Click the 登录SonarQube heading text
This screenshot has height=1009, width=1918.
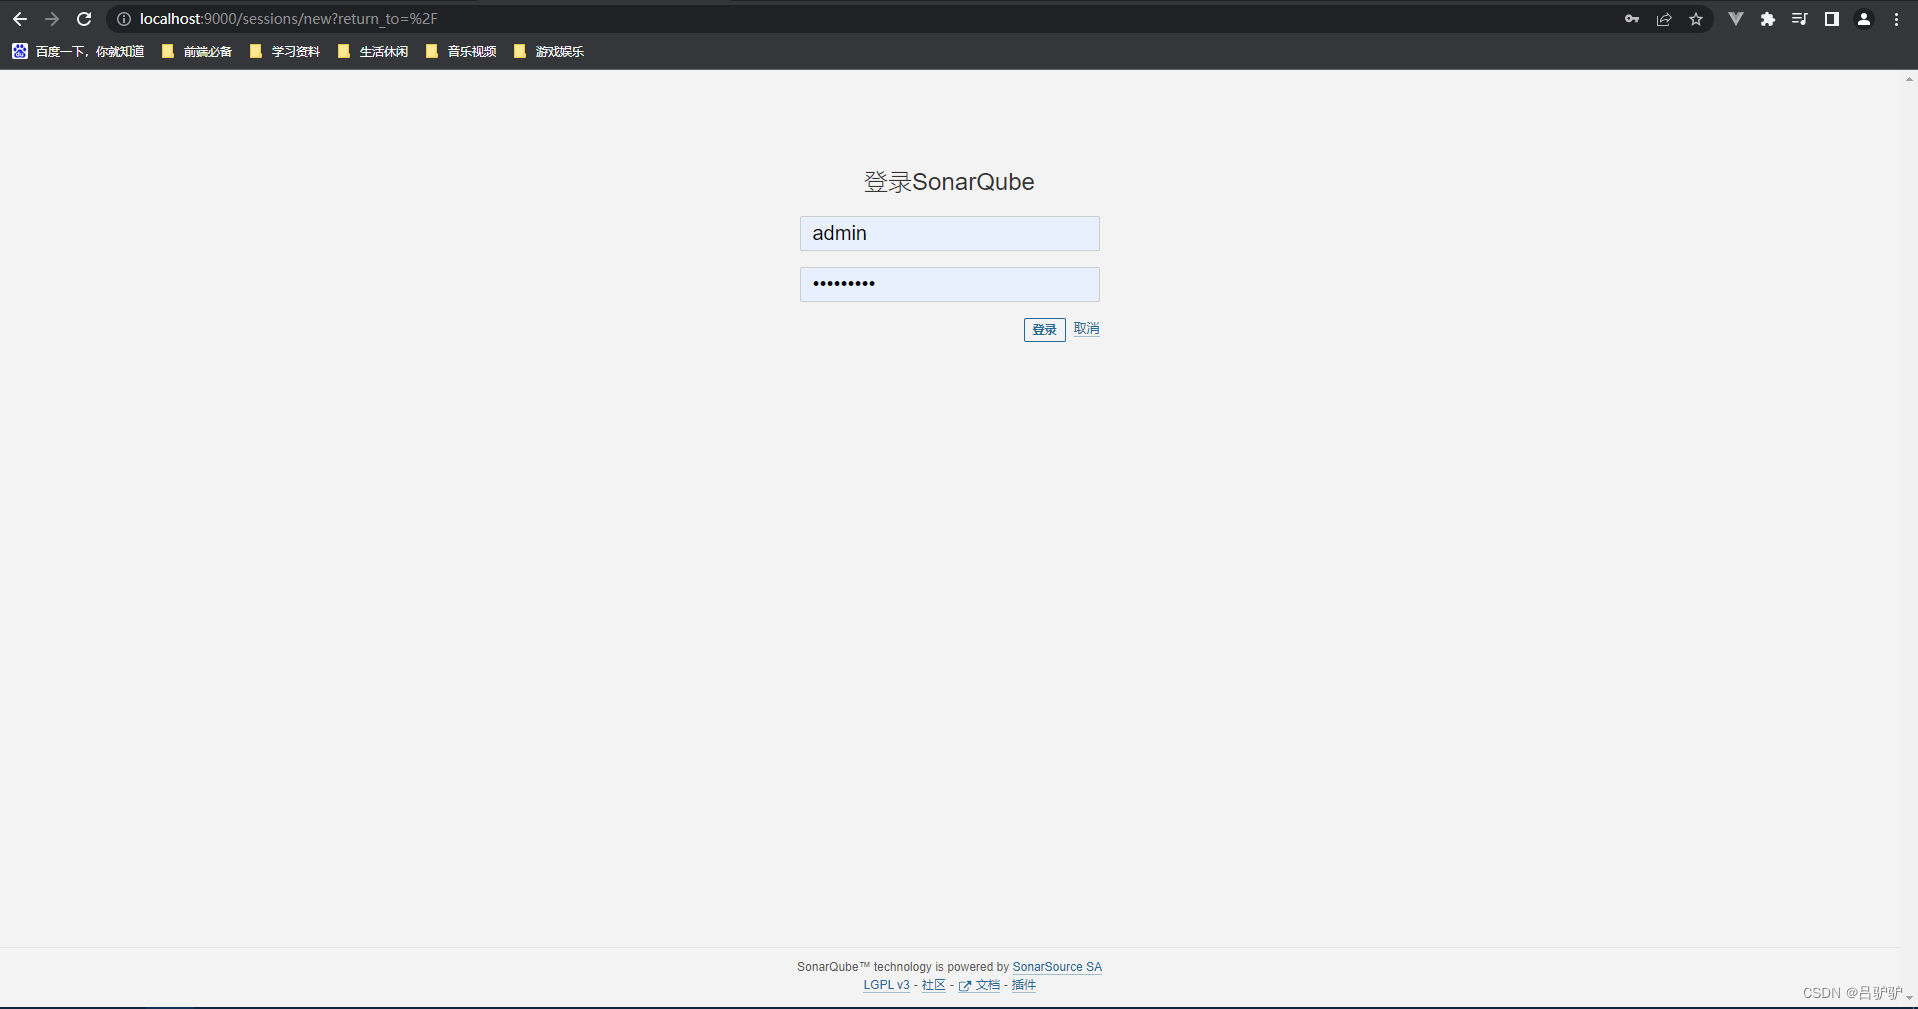click(949, 182)
